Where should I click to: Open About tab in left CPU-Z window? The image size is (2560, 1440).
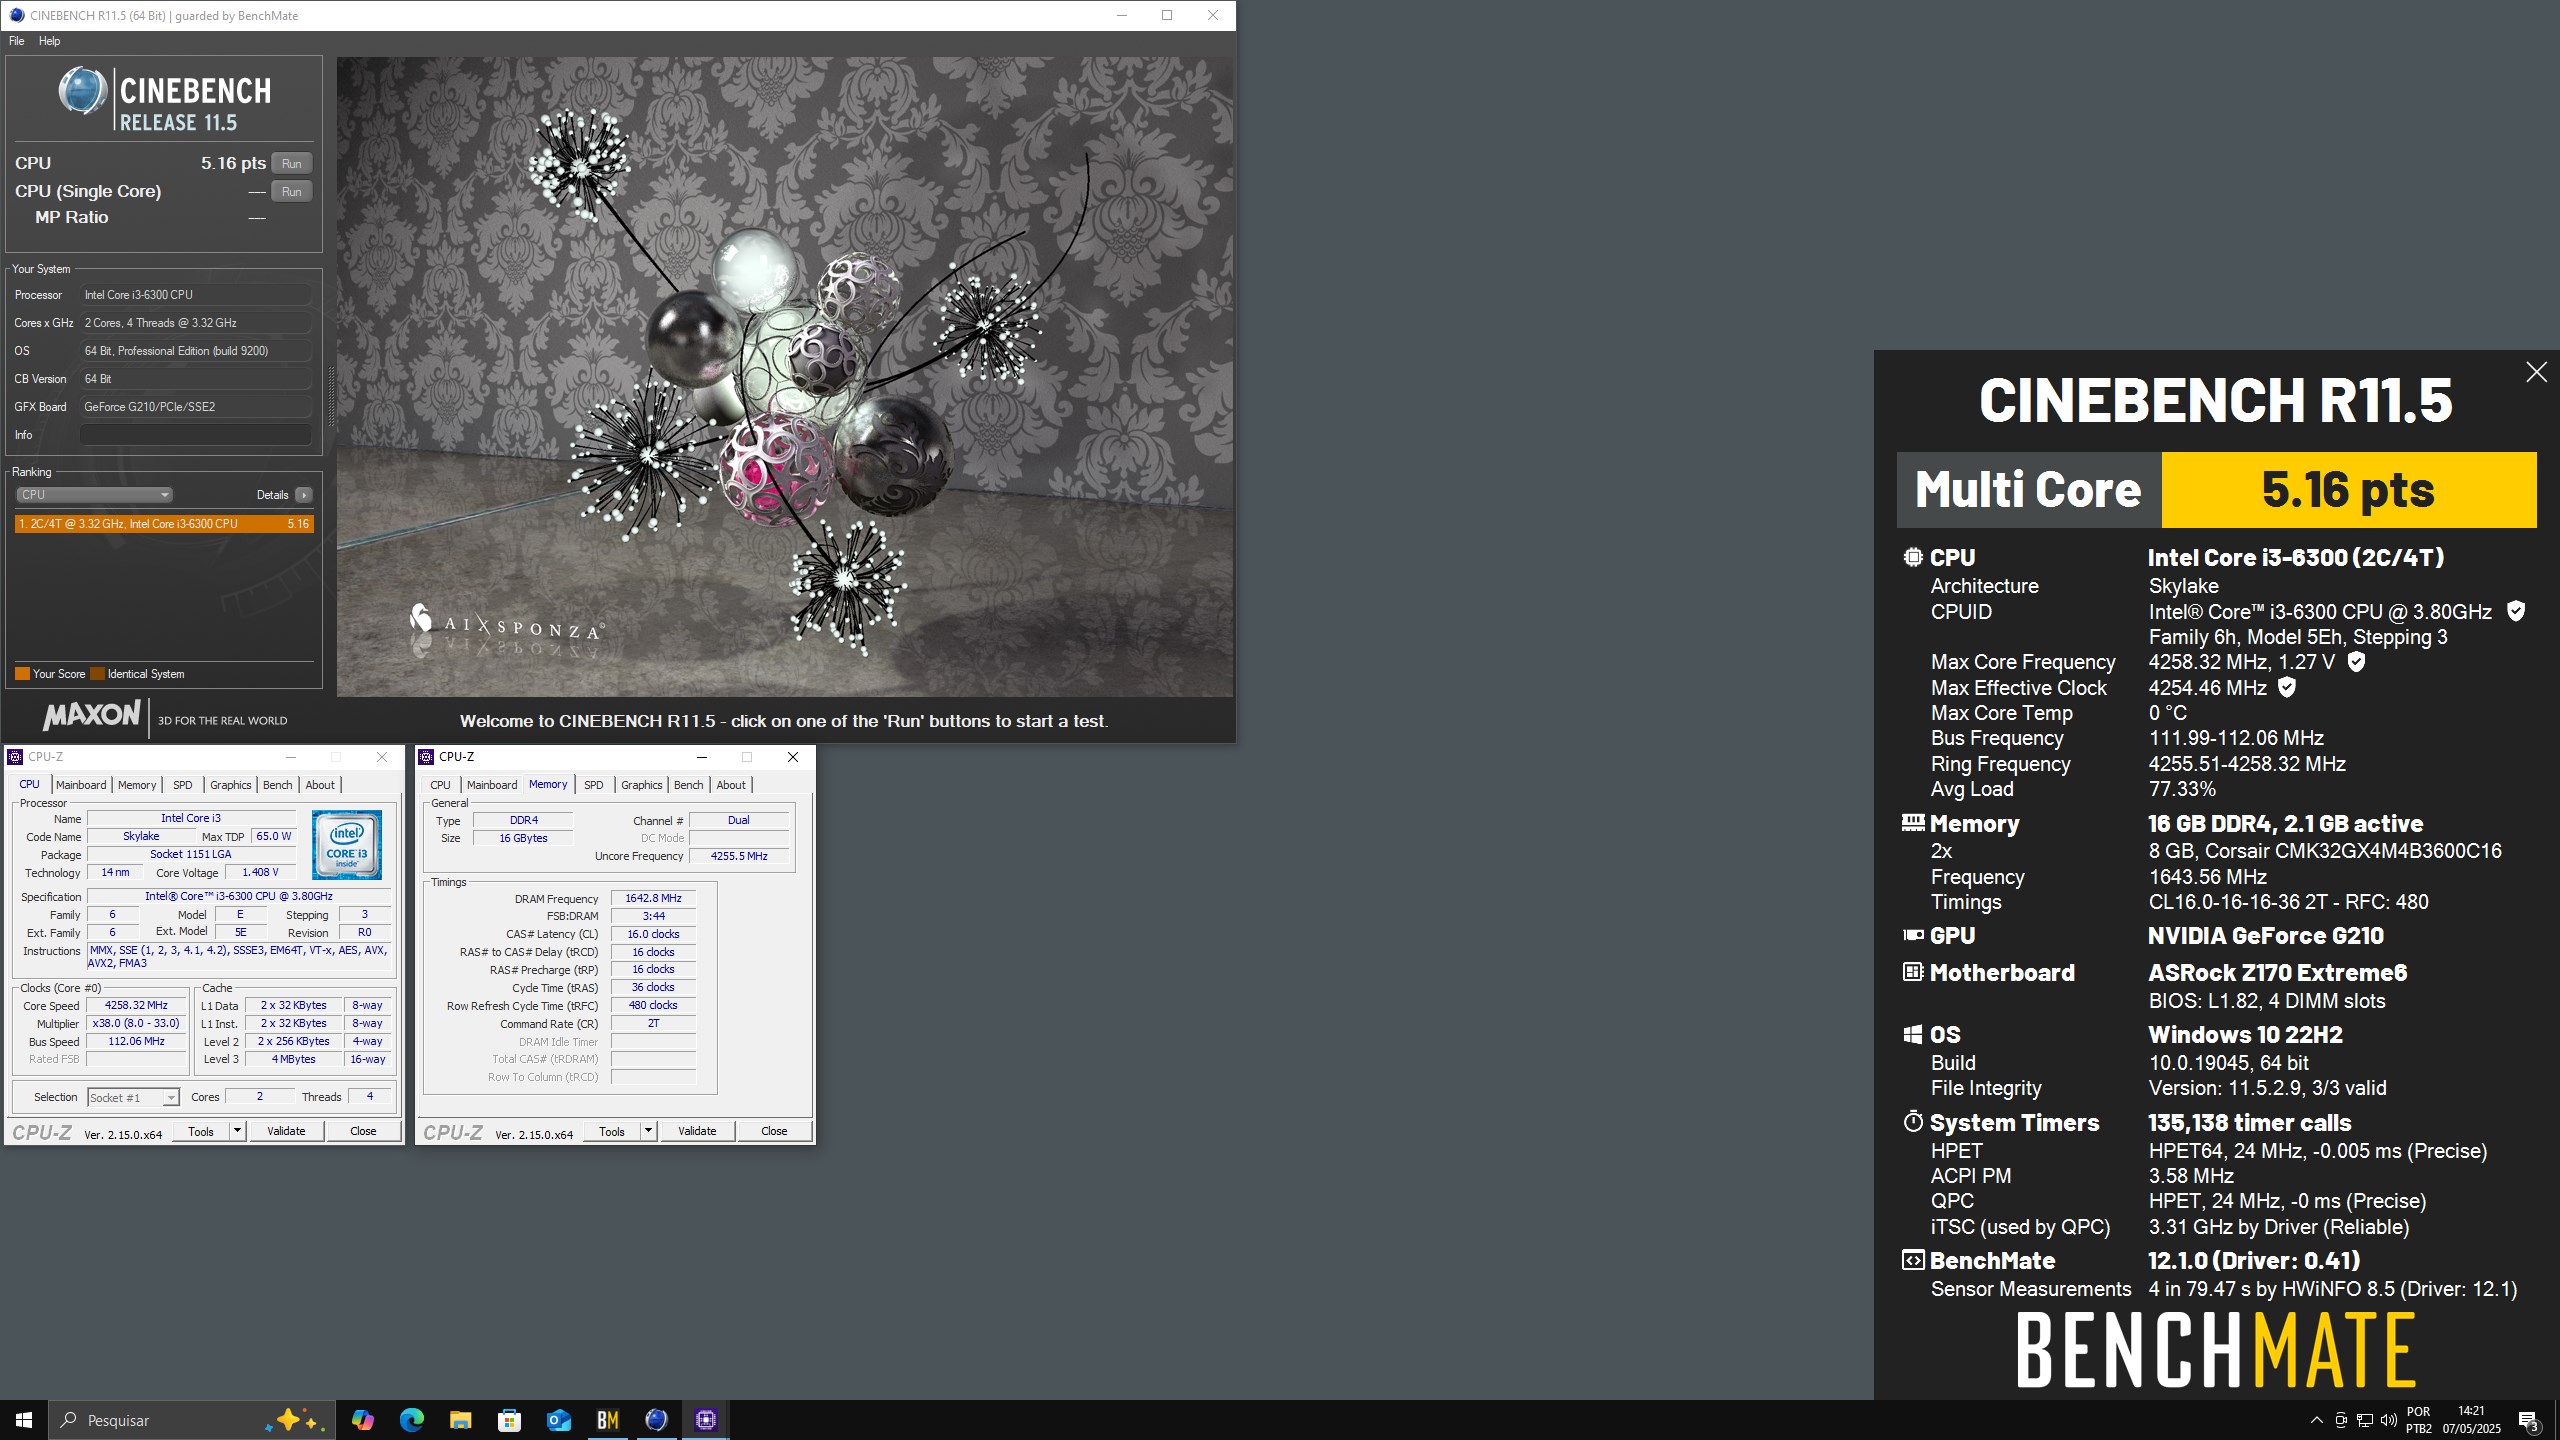[320, 785]
